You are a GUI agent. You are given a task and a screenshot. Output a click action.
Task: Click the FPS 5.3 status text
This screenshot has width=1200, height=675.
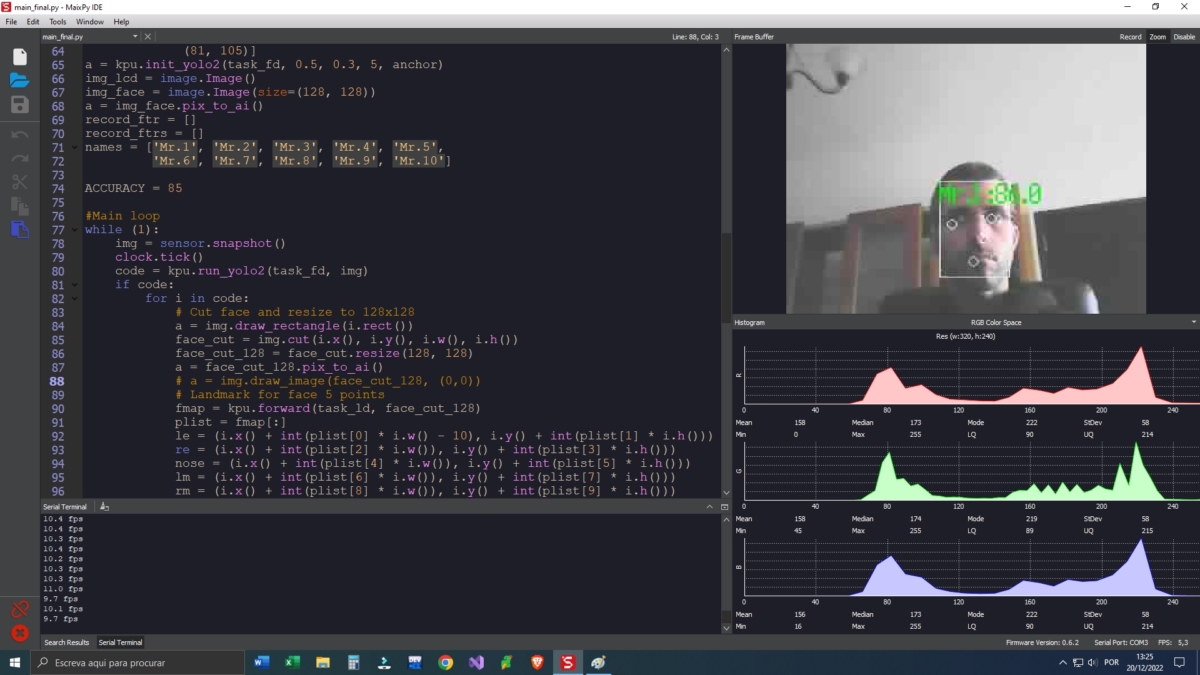[1172, 642]
